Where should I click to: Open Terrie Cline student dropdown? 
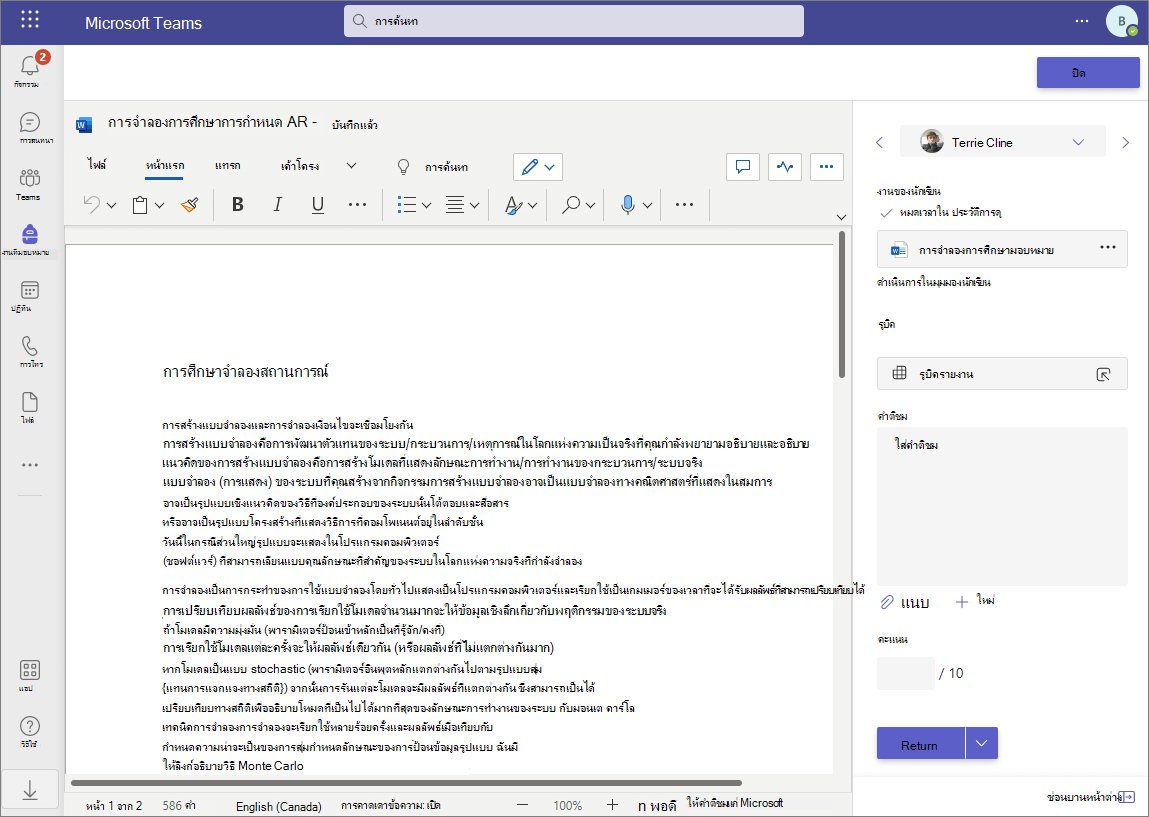click(1002, 141)
